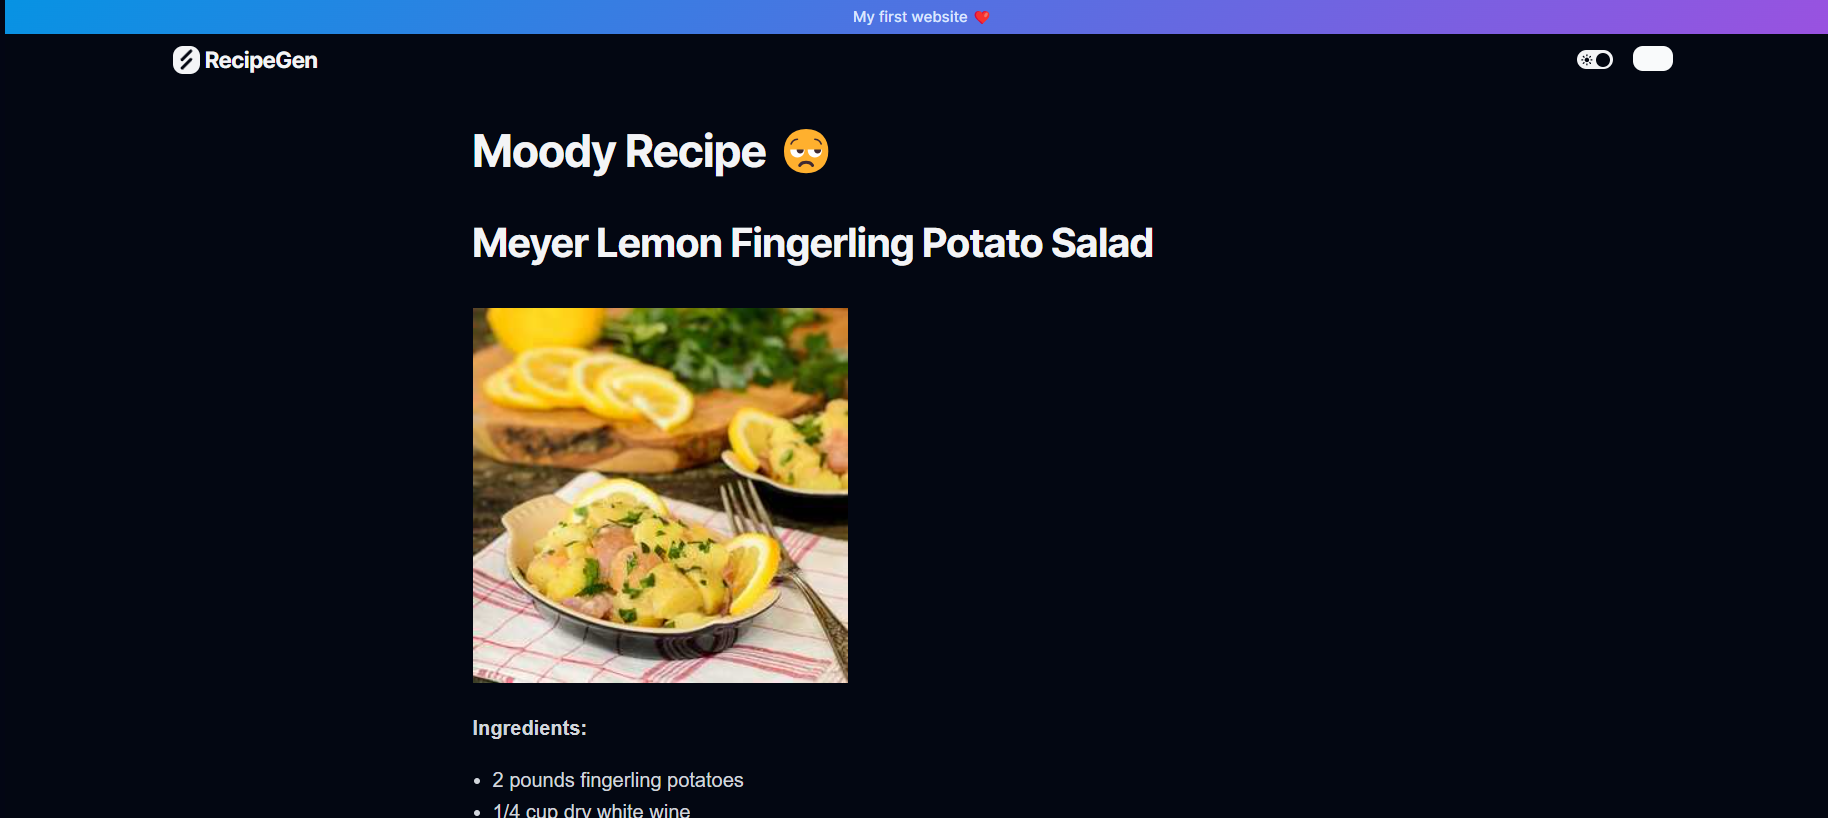Click the dark knob of the theme switch
The image size is (1828, 818).
(1603, 60)
